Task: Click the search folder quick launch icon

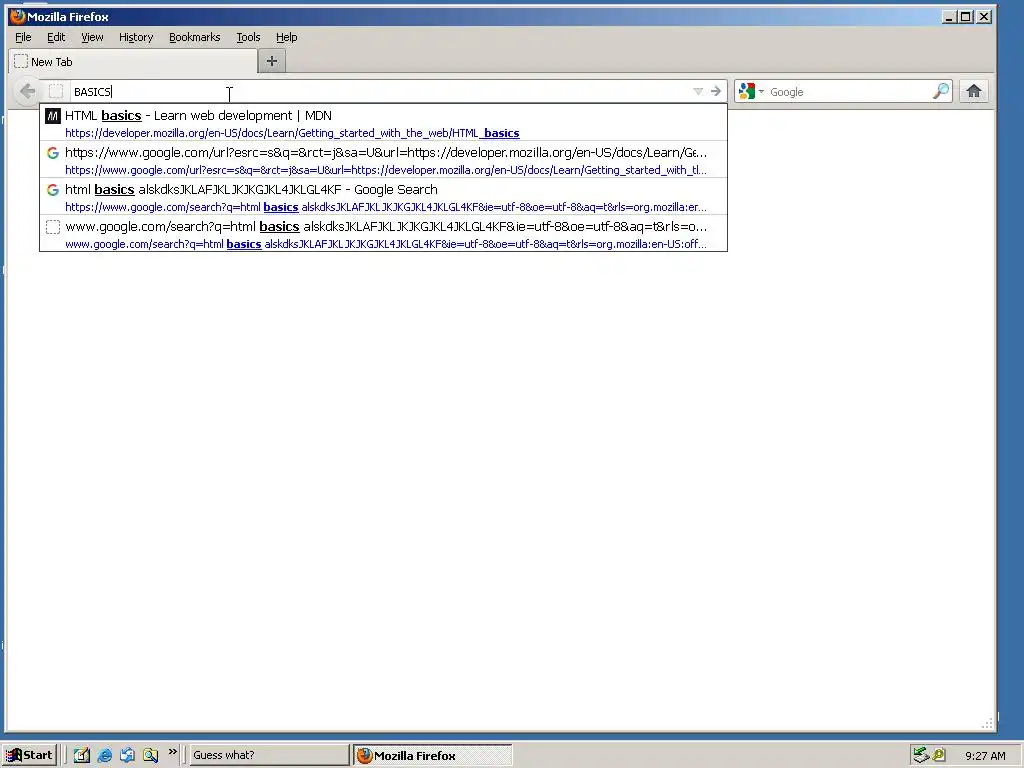Action: pos(150,755)
